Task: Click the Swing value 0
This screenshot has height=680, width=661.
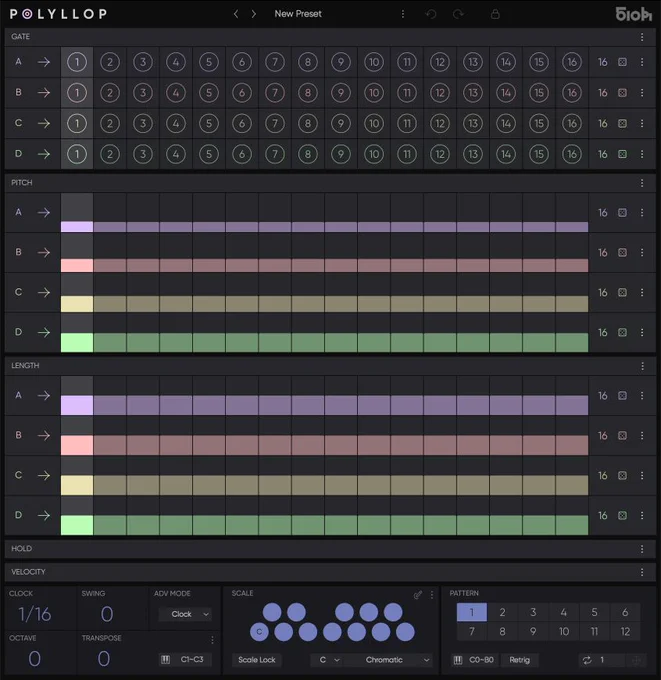Action: 107,614
